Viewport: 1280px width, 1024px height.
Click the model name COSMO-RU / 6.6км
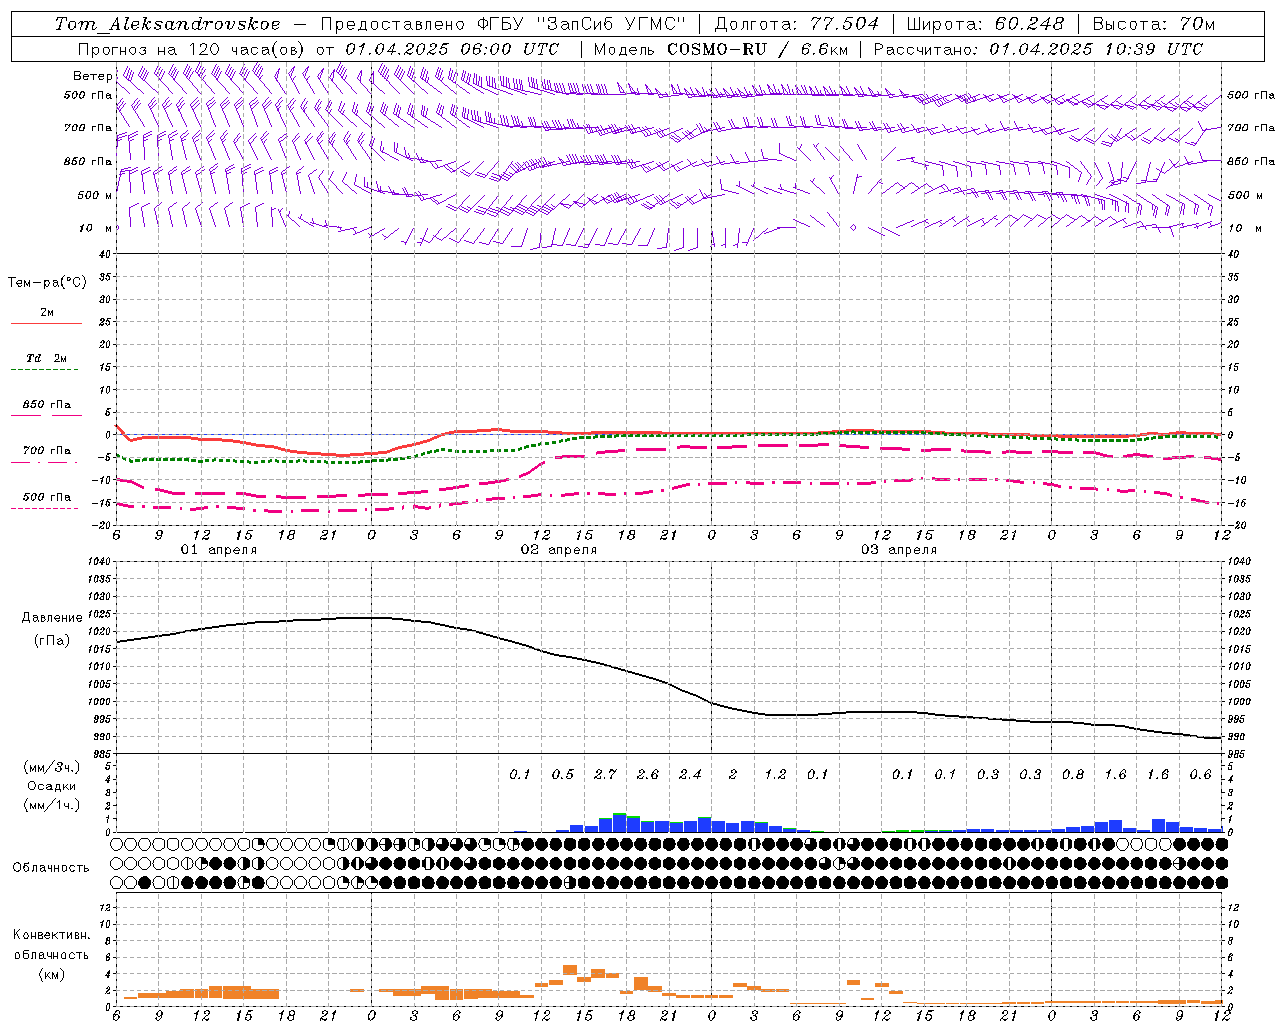758,49
